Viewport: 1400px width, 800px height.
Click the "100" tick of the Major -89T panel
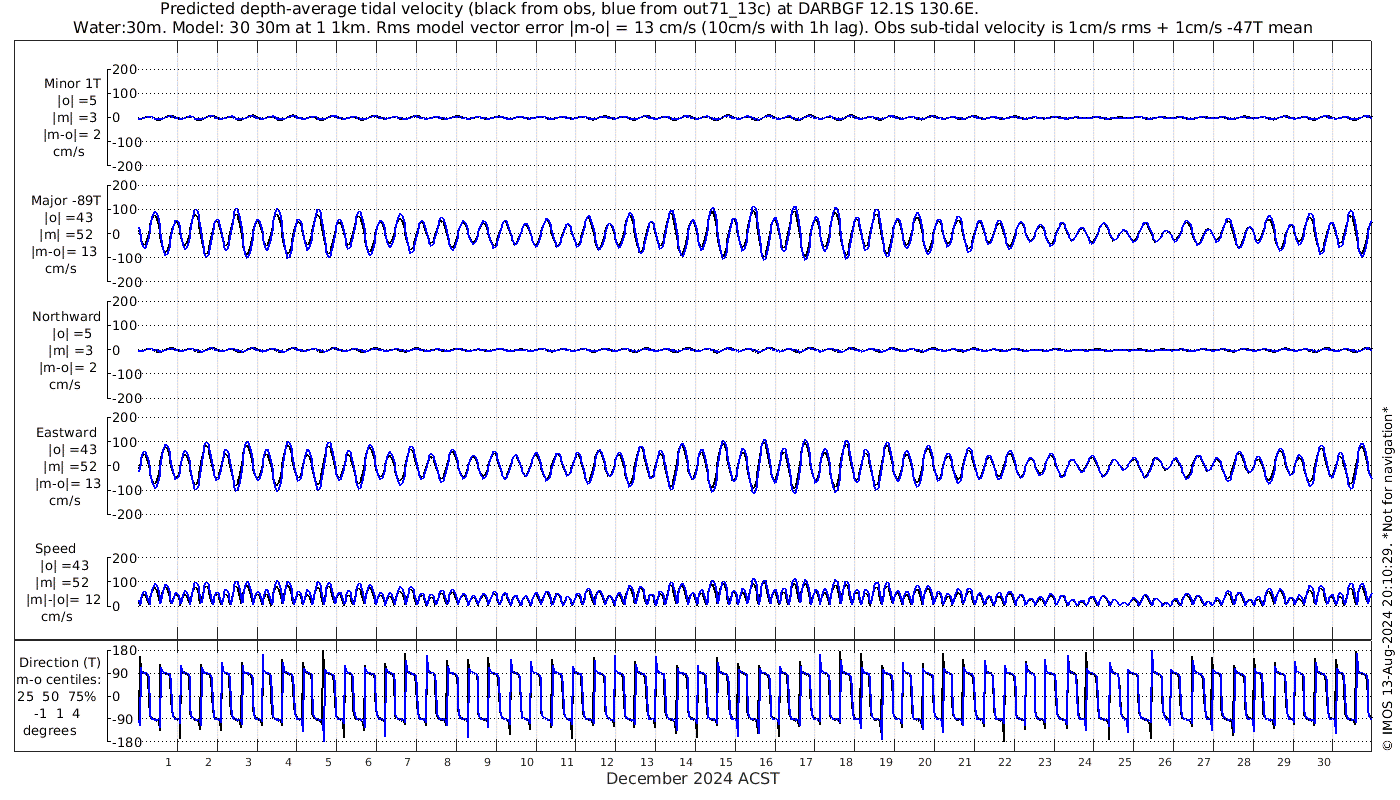point(124,210)
